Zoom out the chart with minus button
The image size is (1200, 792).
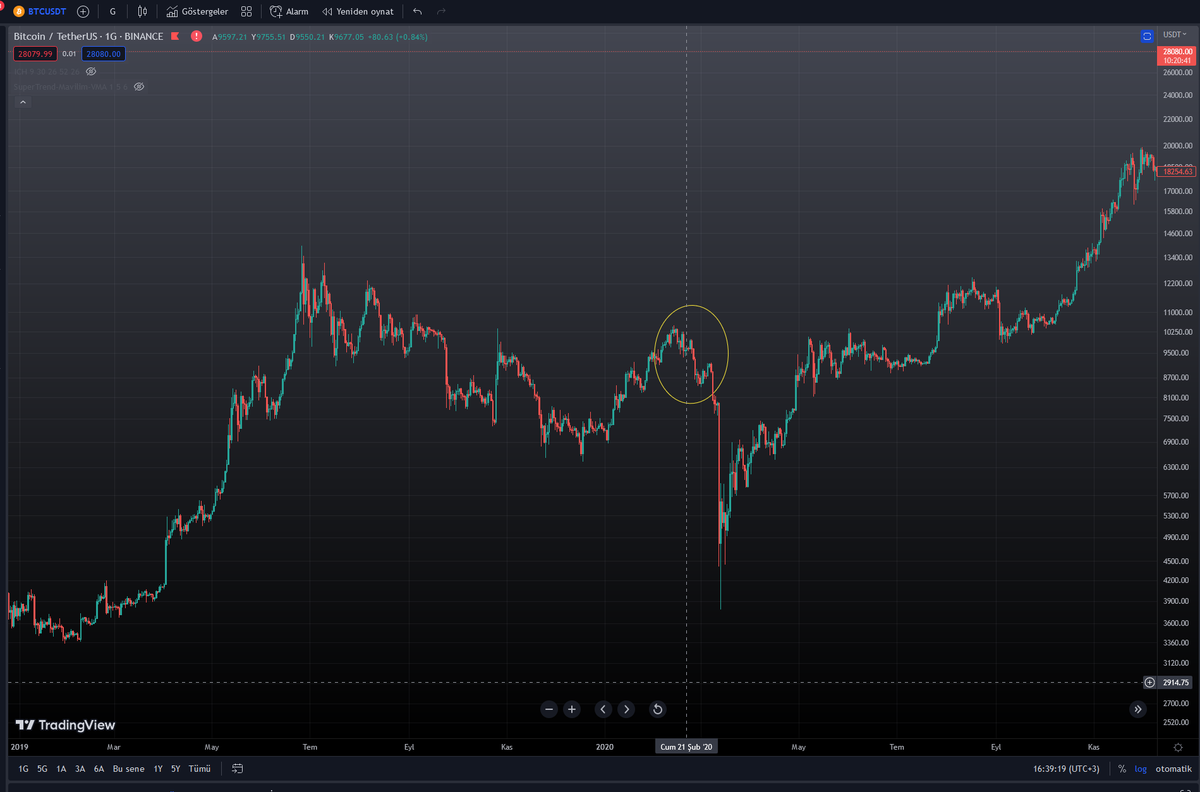[x=549, y=709]
